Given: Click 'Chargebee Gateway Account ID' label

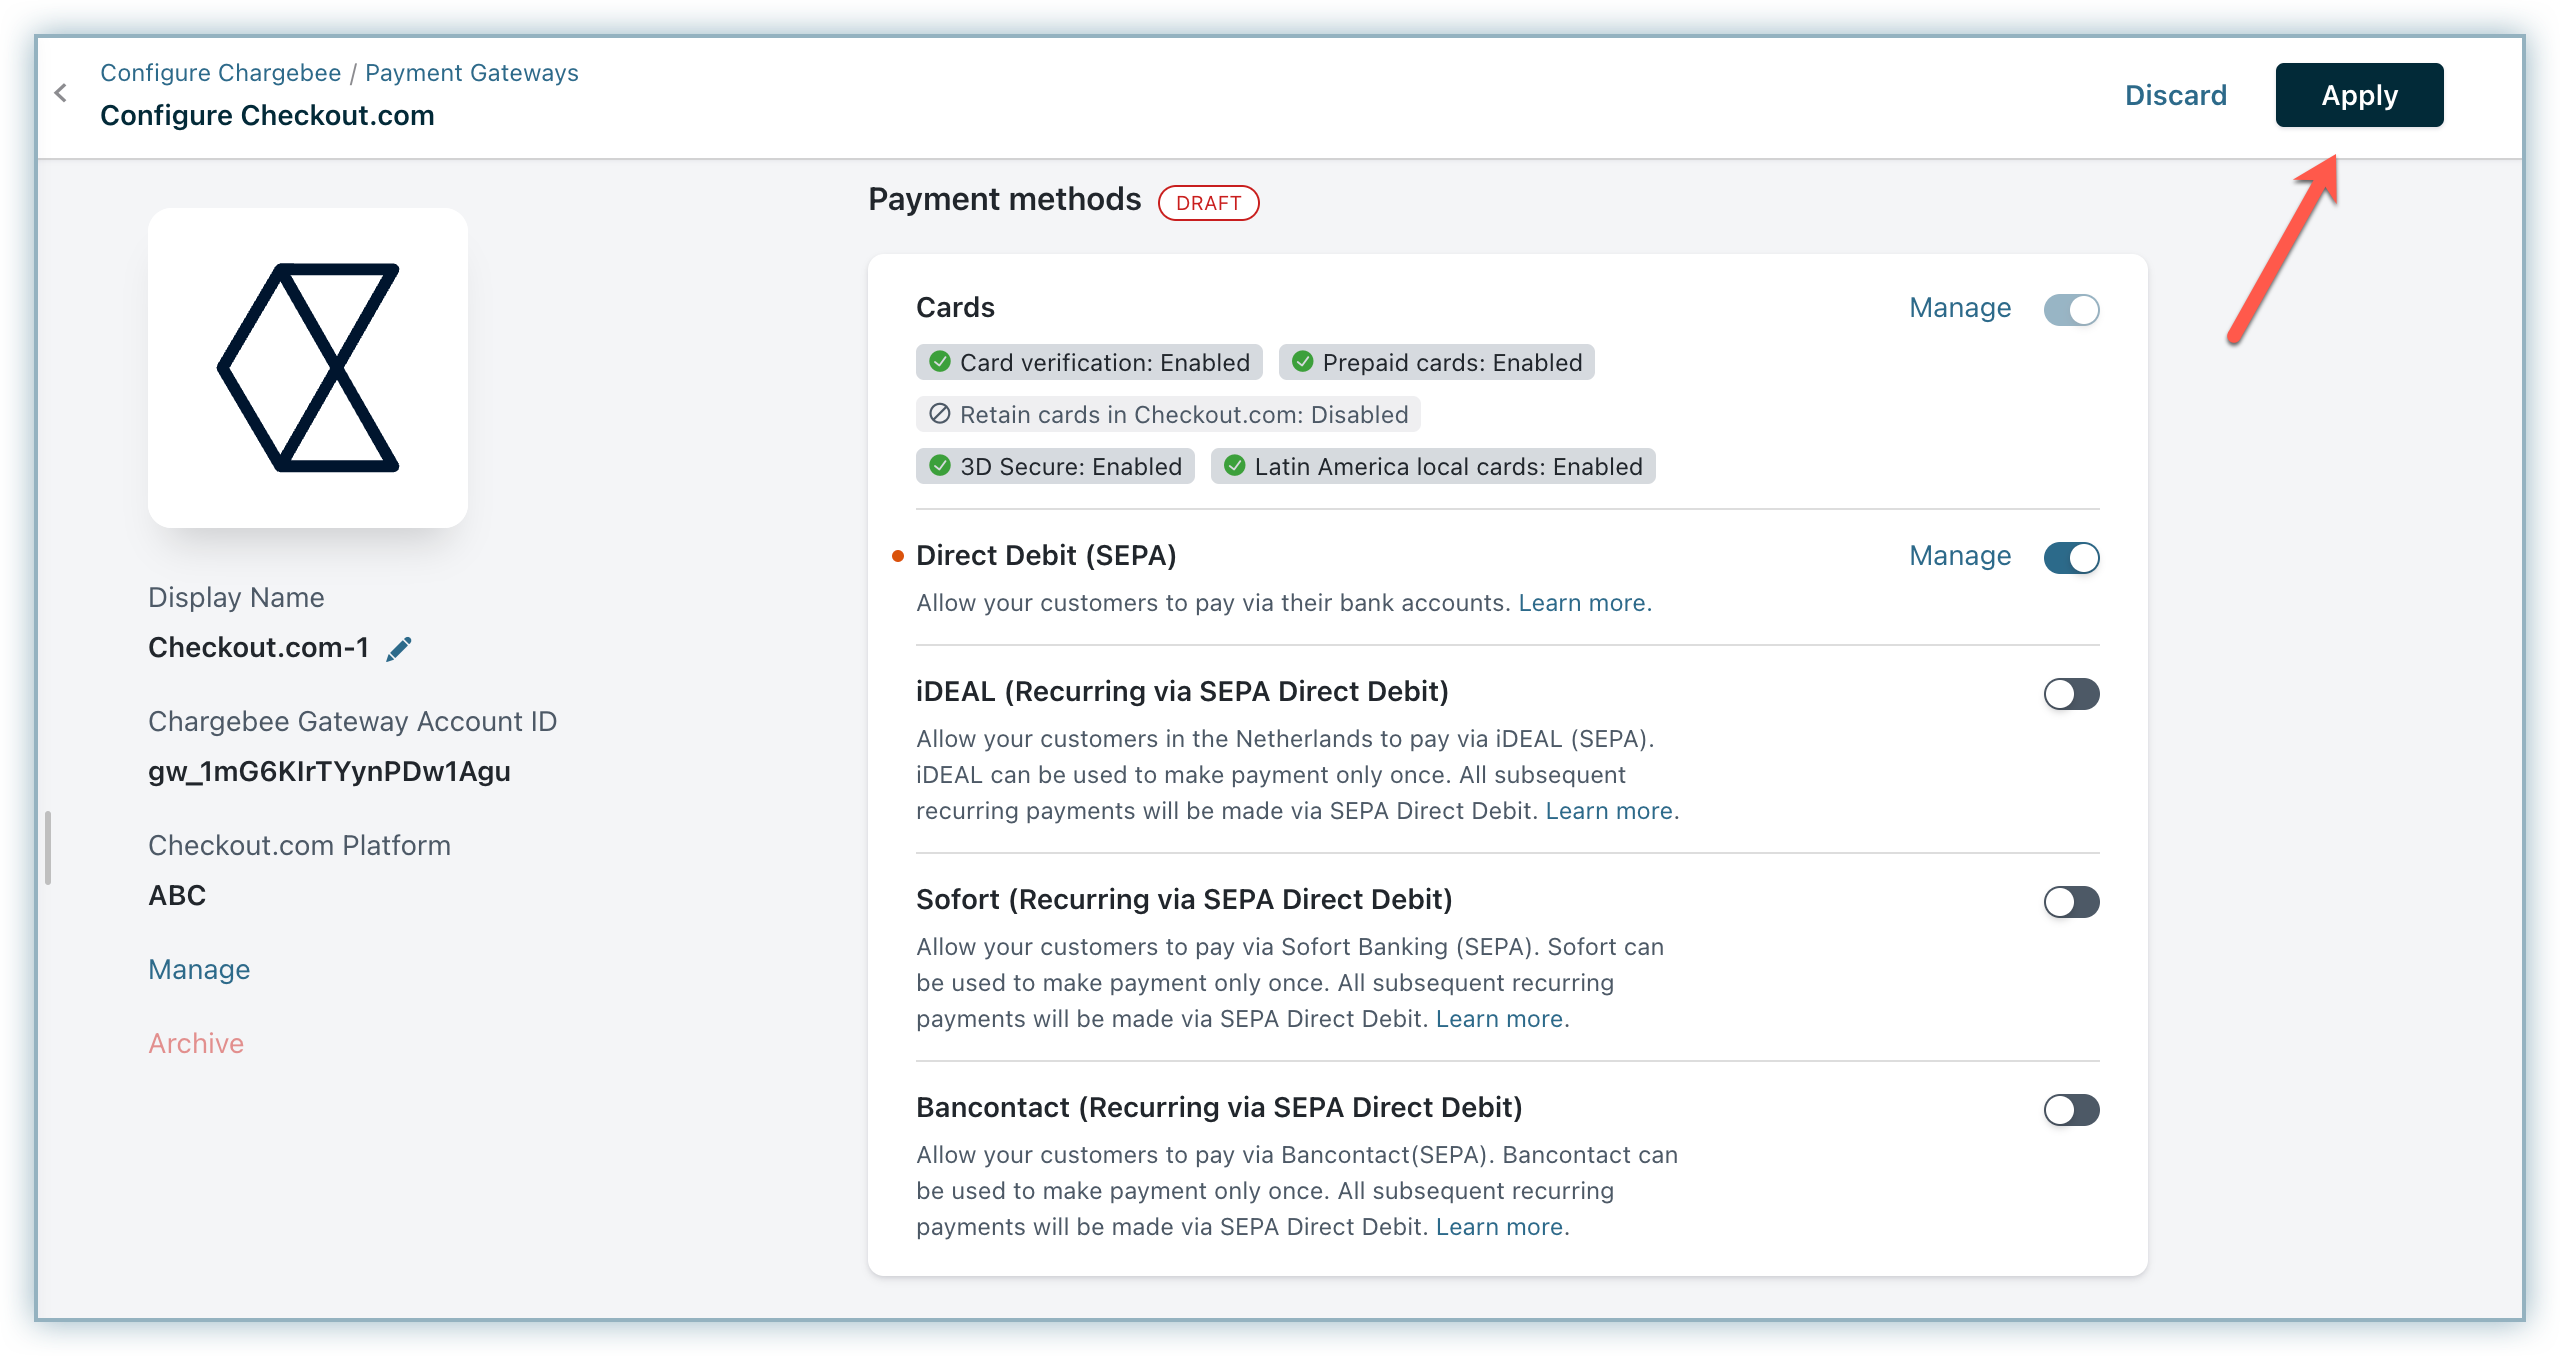Looking at the screenshot, I should point(352,721).
